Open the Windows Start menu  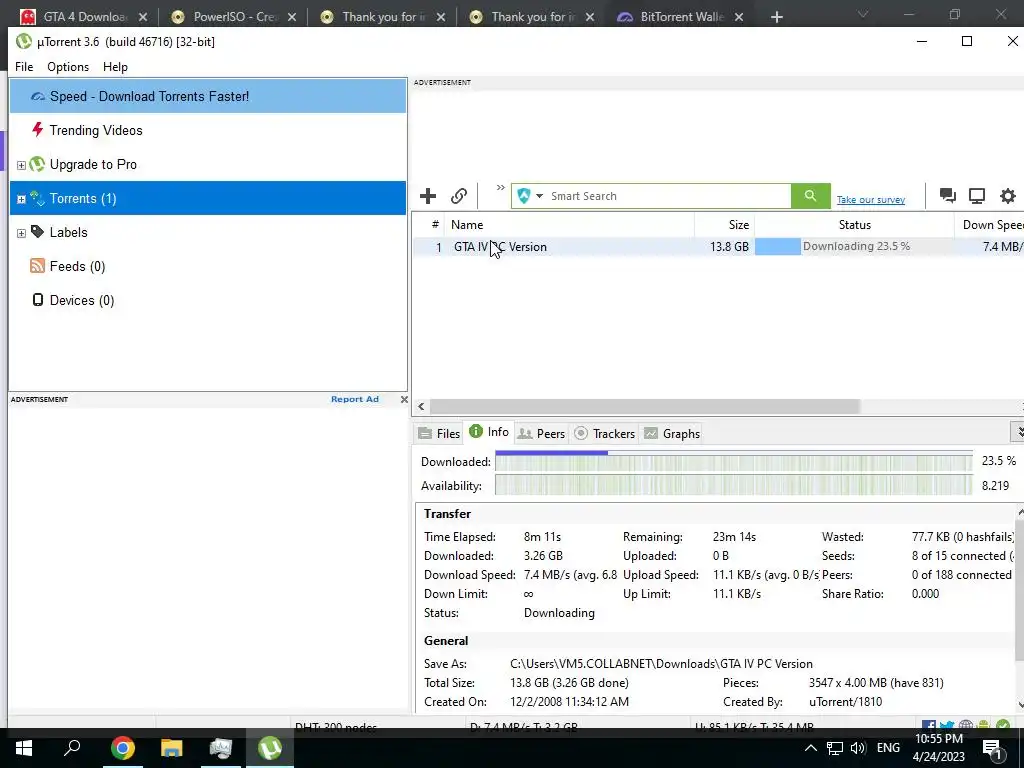(x=24, y=748)
